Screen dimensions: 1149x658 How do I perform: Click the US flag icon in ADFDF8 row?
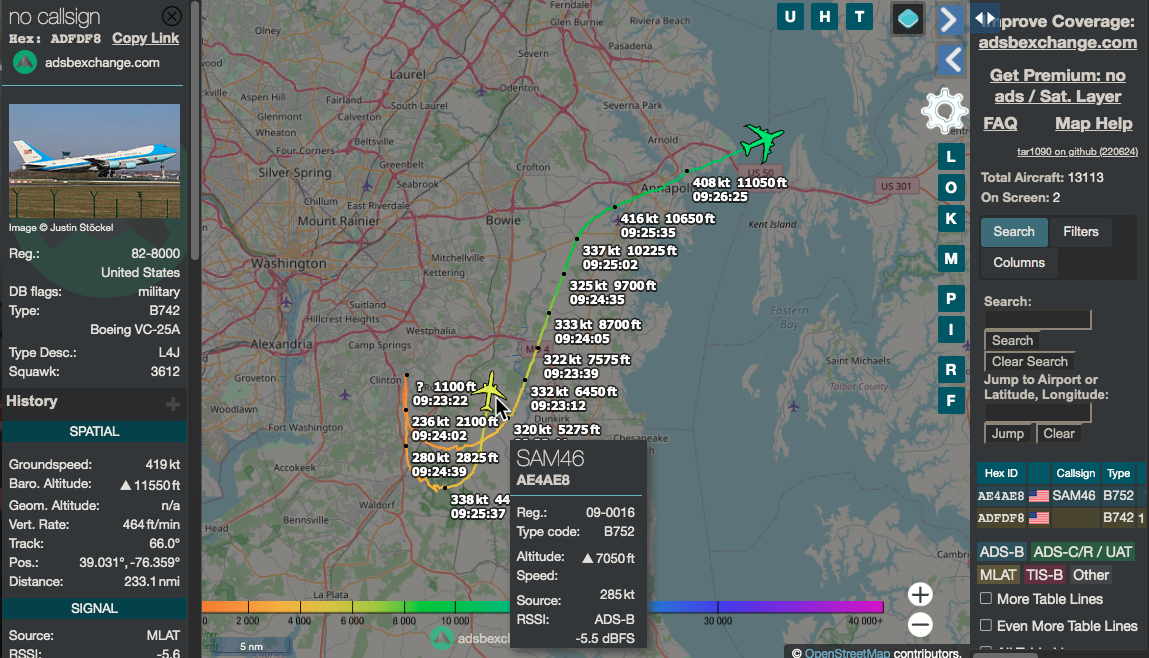tap(1038, 518)
